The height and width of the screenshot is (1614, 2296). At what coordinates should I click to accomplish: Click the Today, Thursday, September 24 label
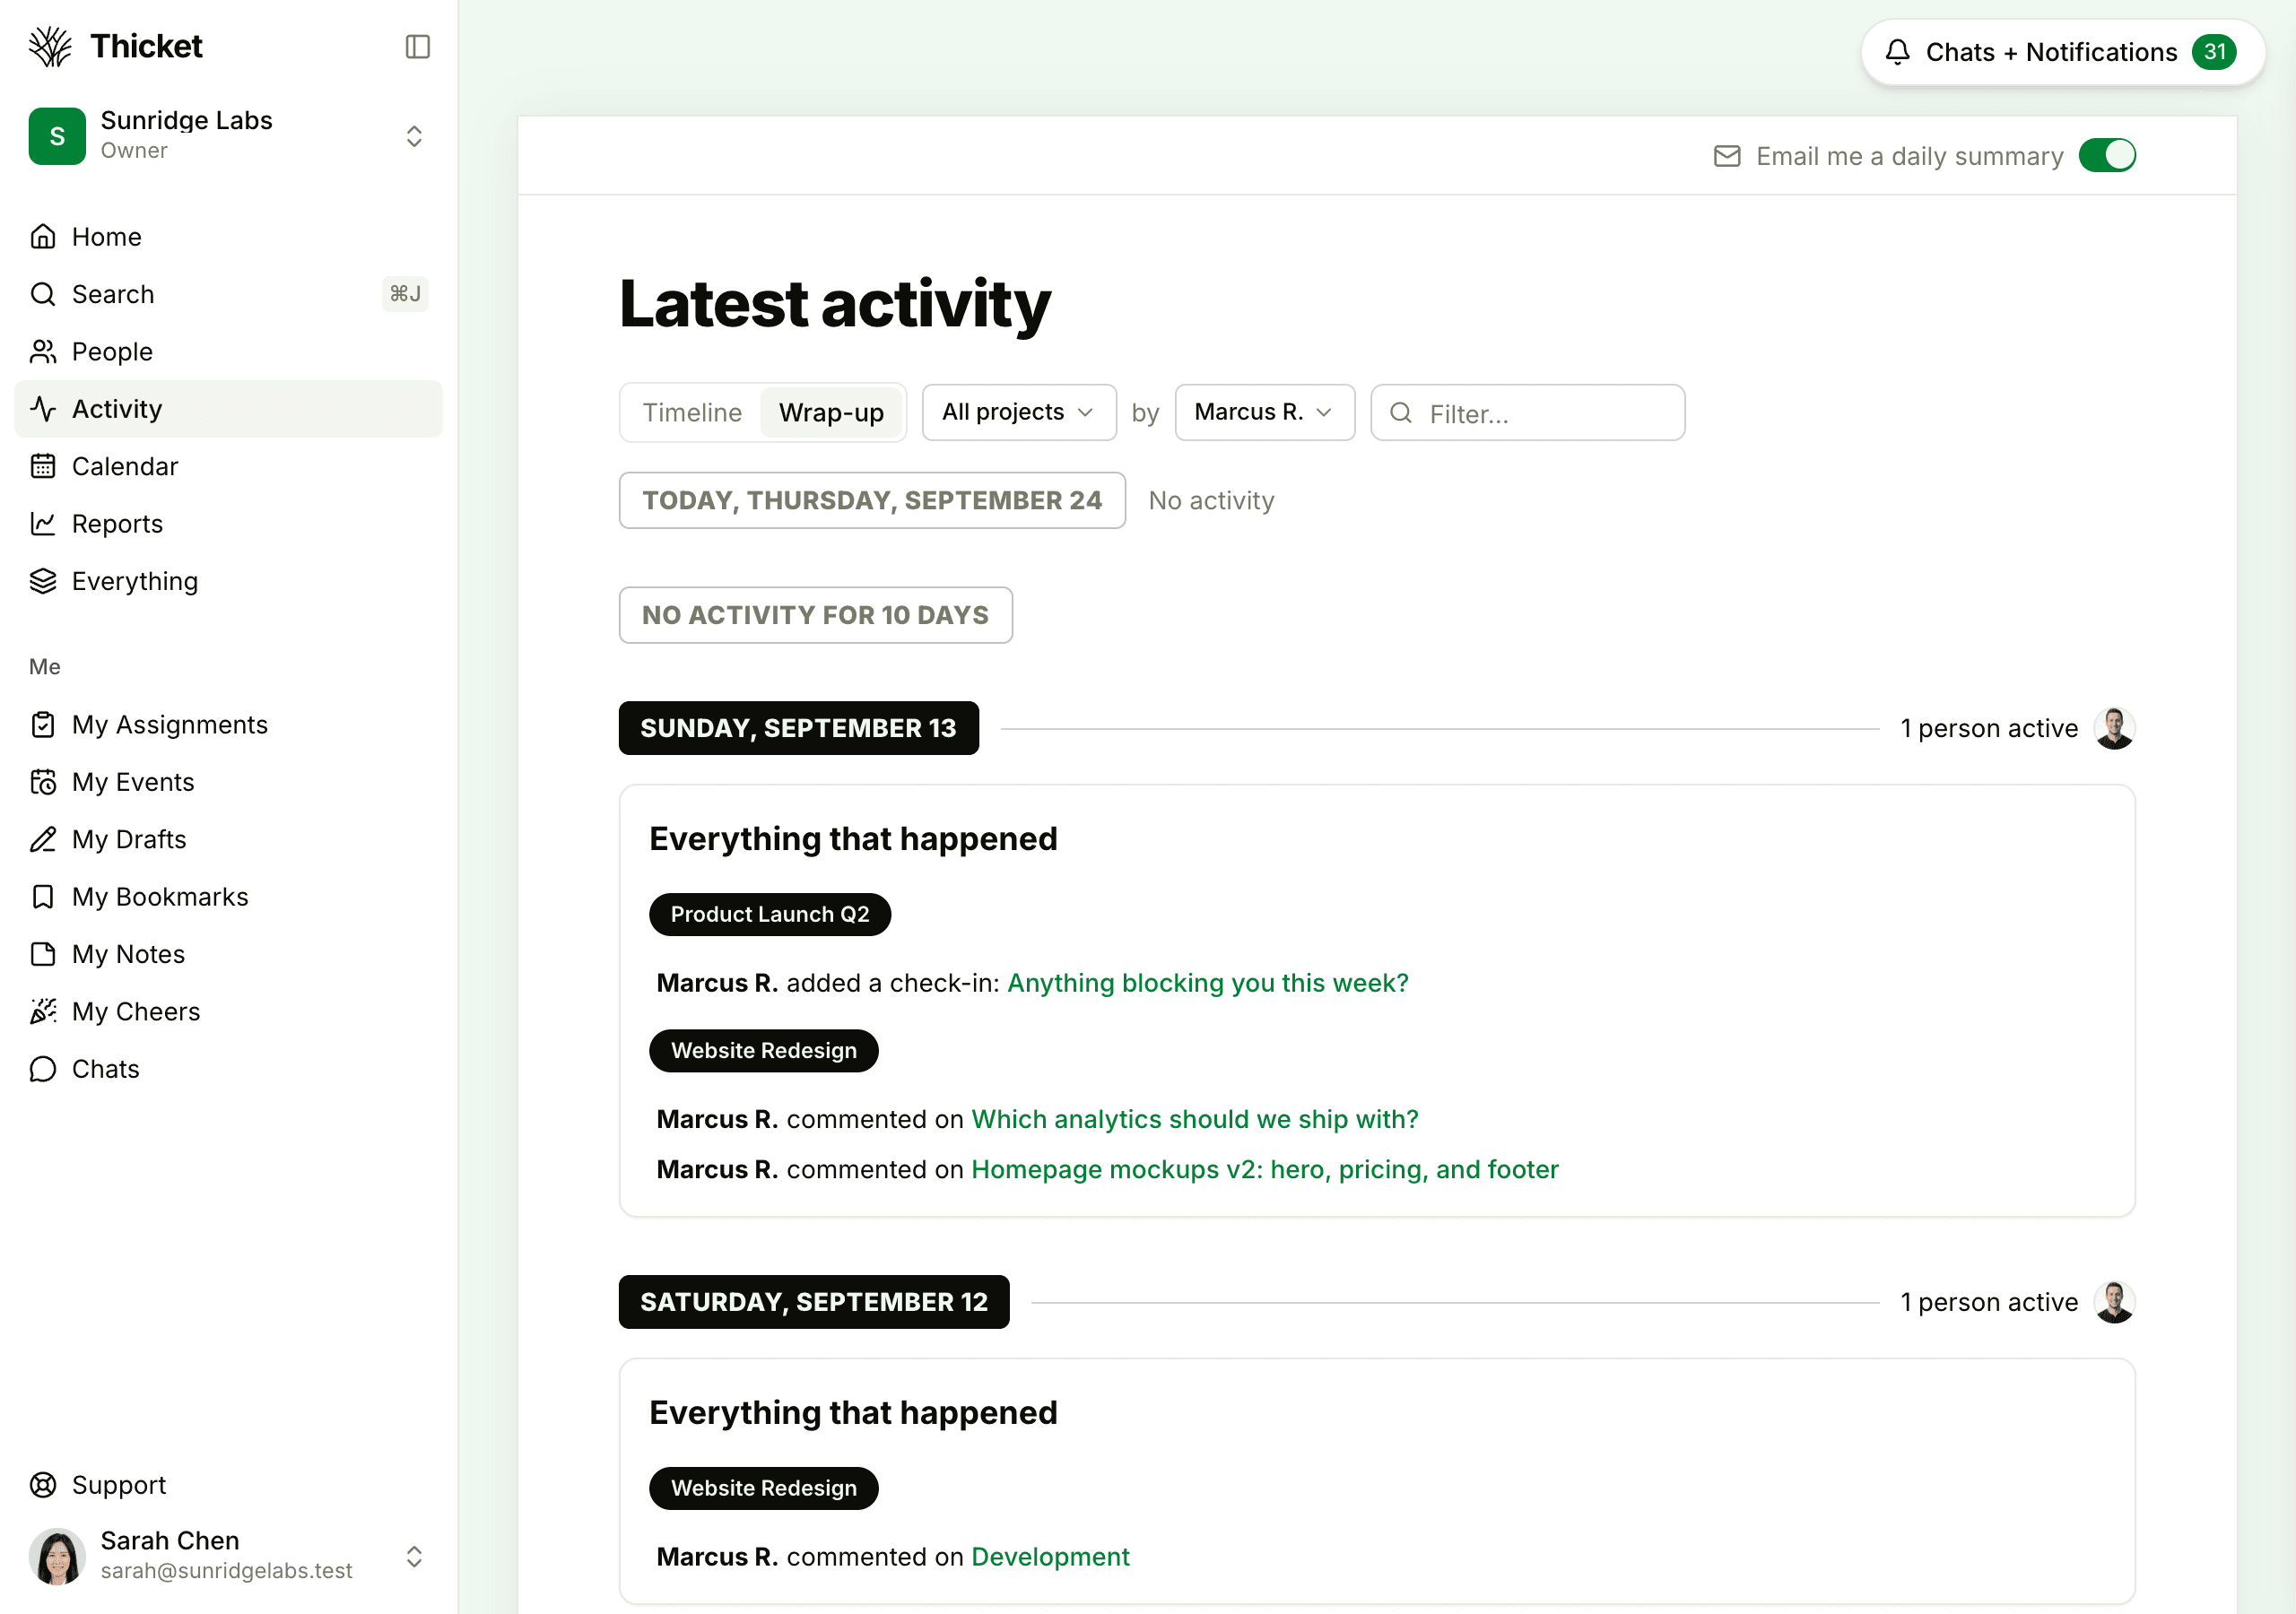pos(872,500)
